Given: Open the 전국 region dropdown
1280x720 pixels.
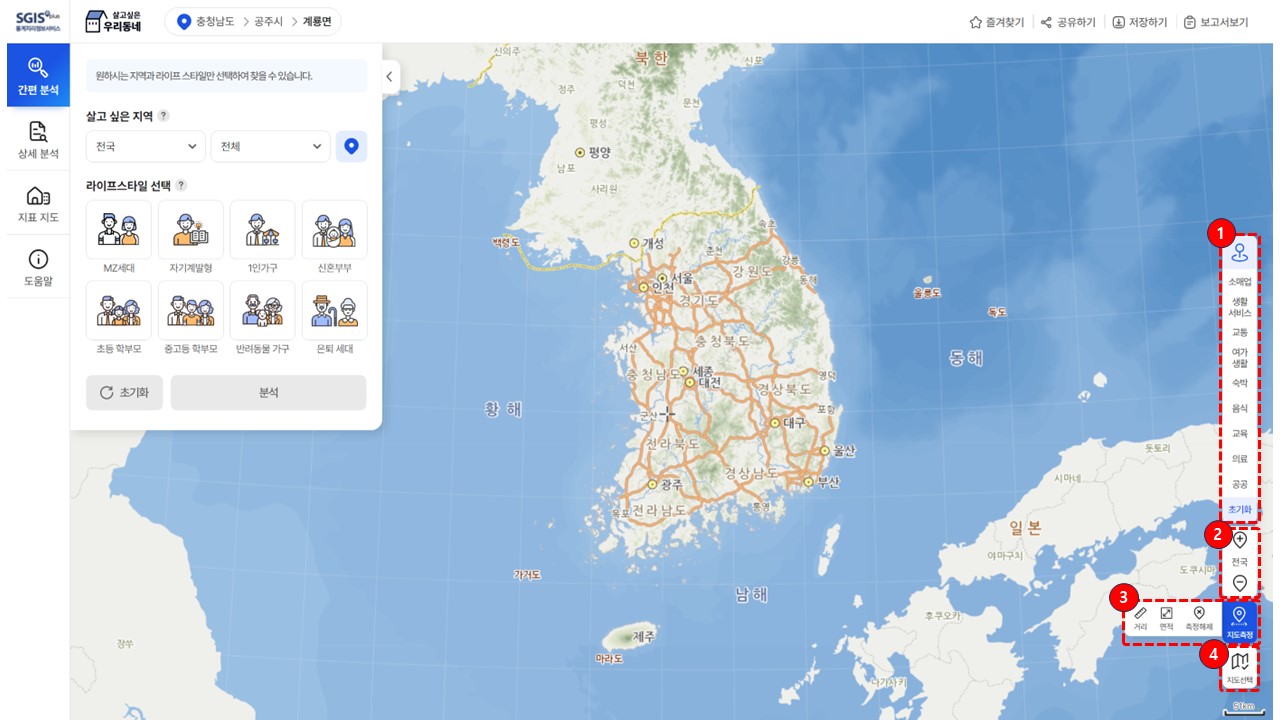Looking at the screenshot, I should [x=146, y=146].
